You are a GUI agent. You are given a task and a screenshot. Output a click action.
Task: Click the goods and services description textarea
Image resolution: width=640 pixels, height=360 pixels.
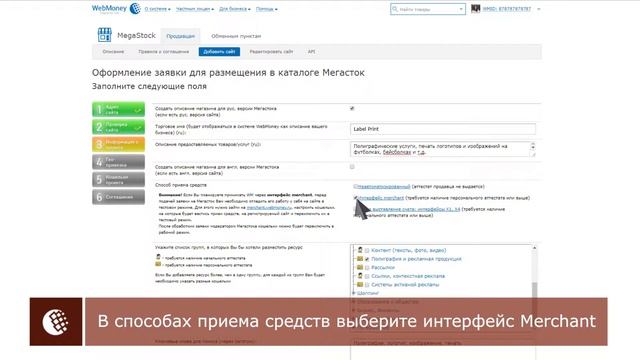pyautogui.click(x=443, y=149)
